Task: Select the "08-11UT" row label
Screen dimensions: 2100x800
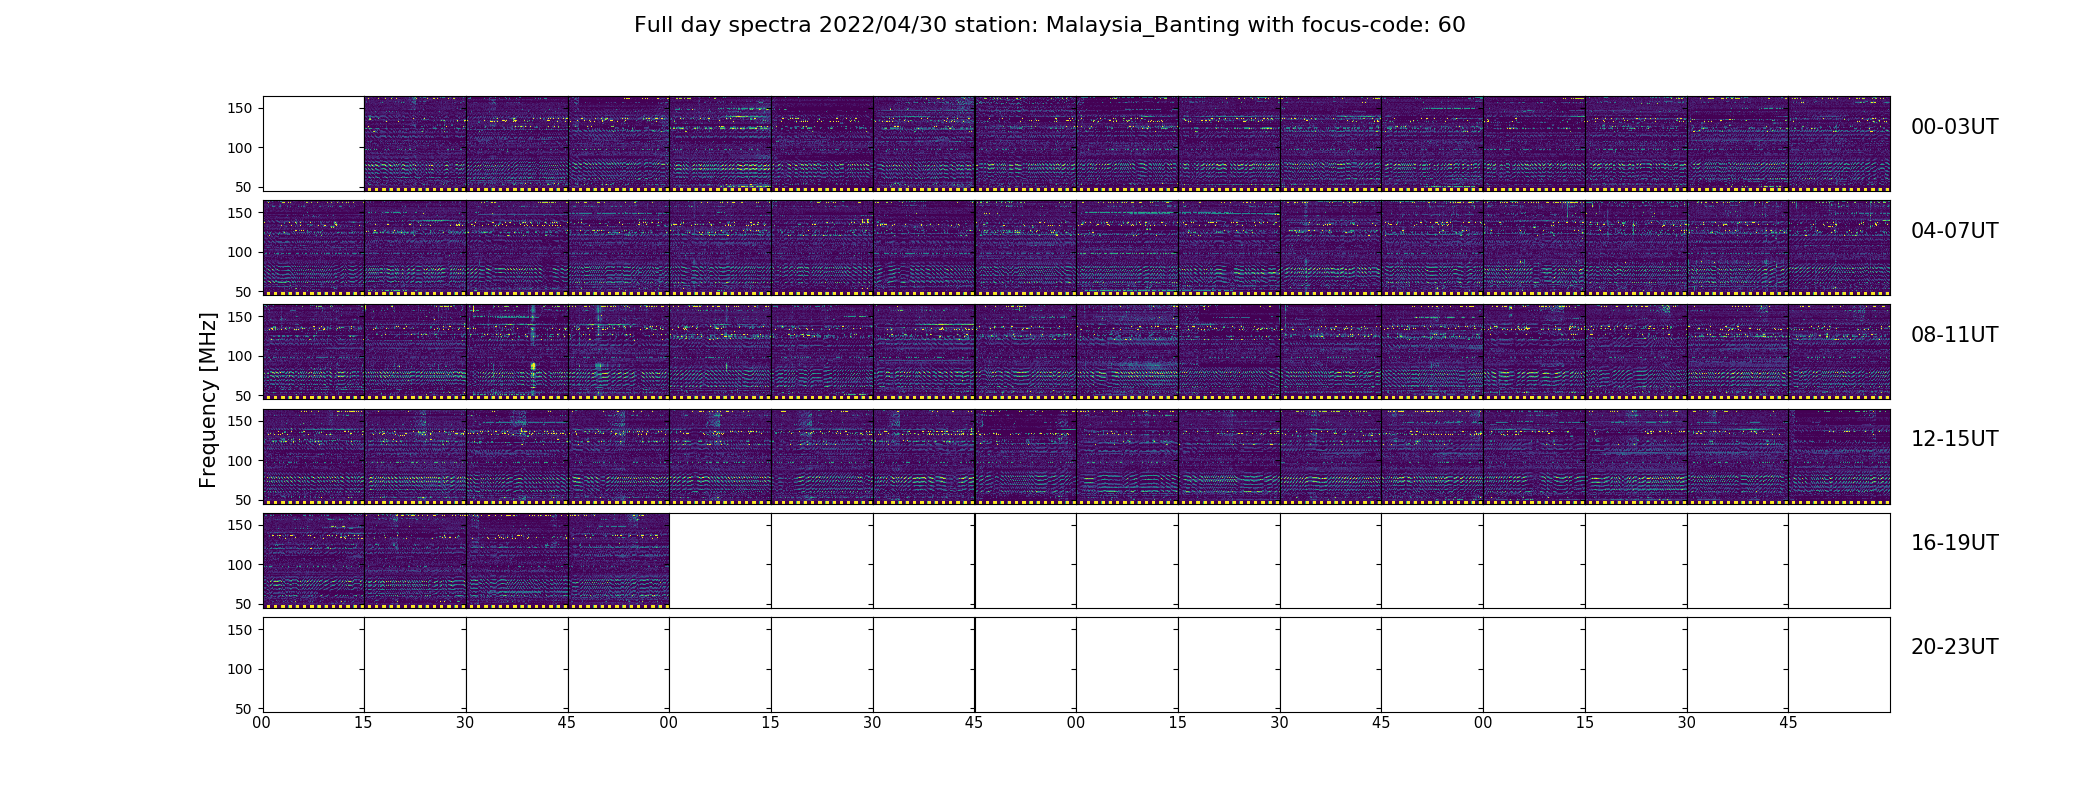Action: [x=1954, y=335]
